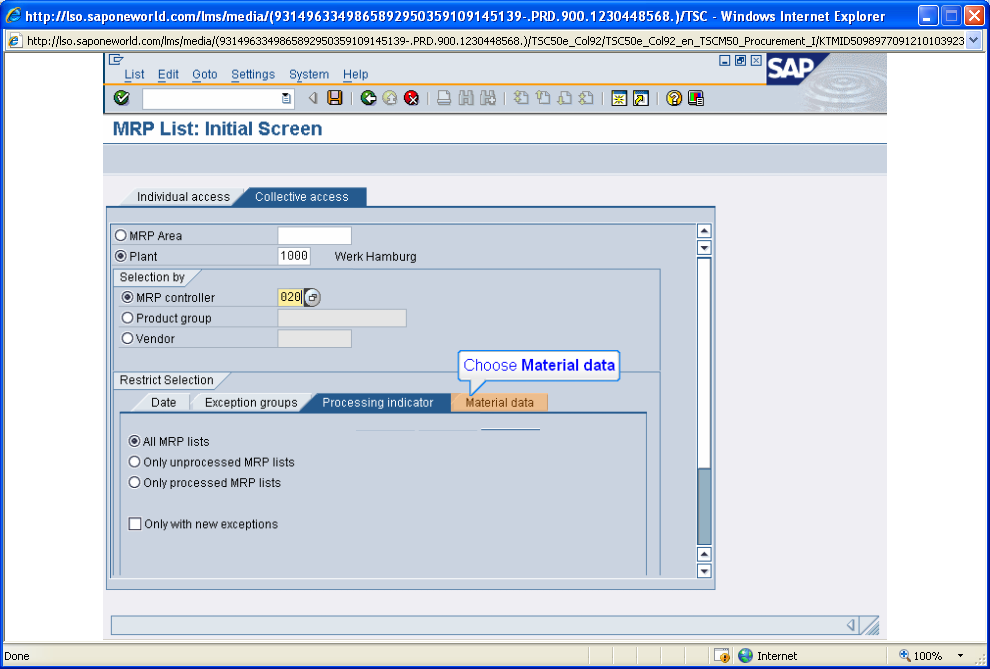Open the Goto menu

tap(205, 74)
